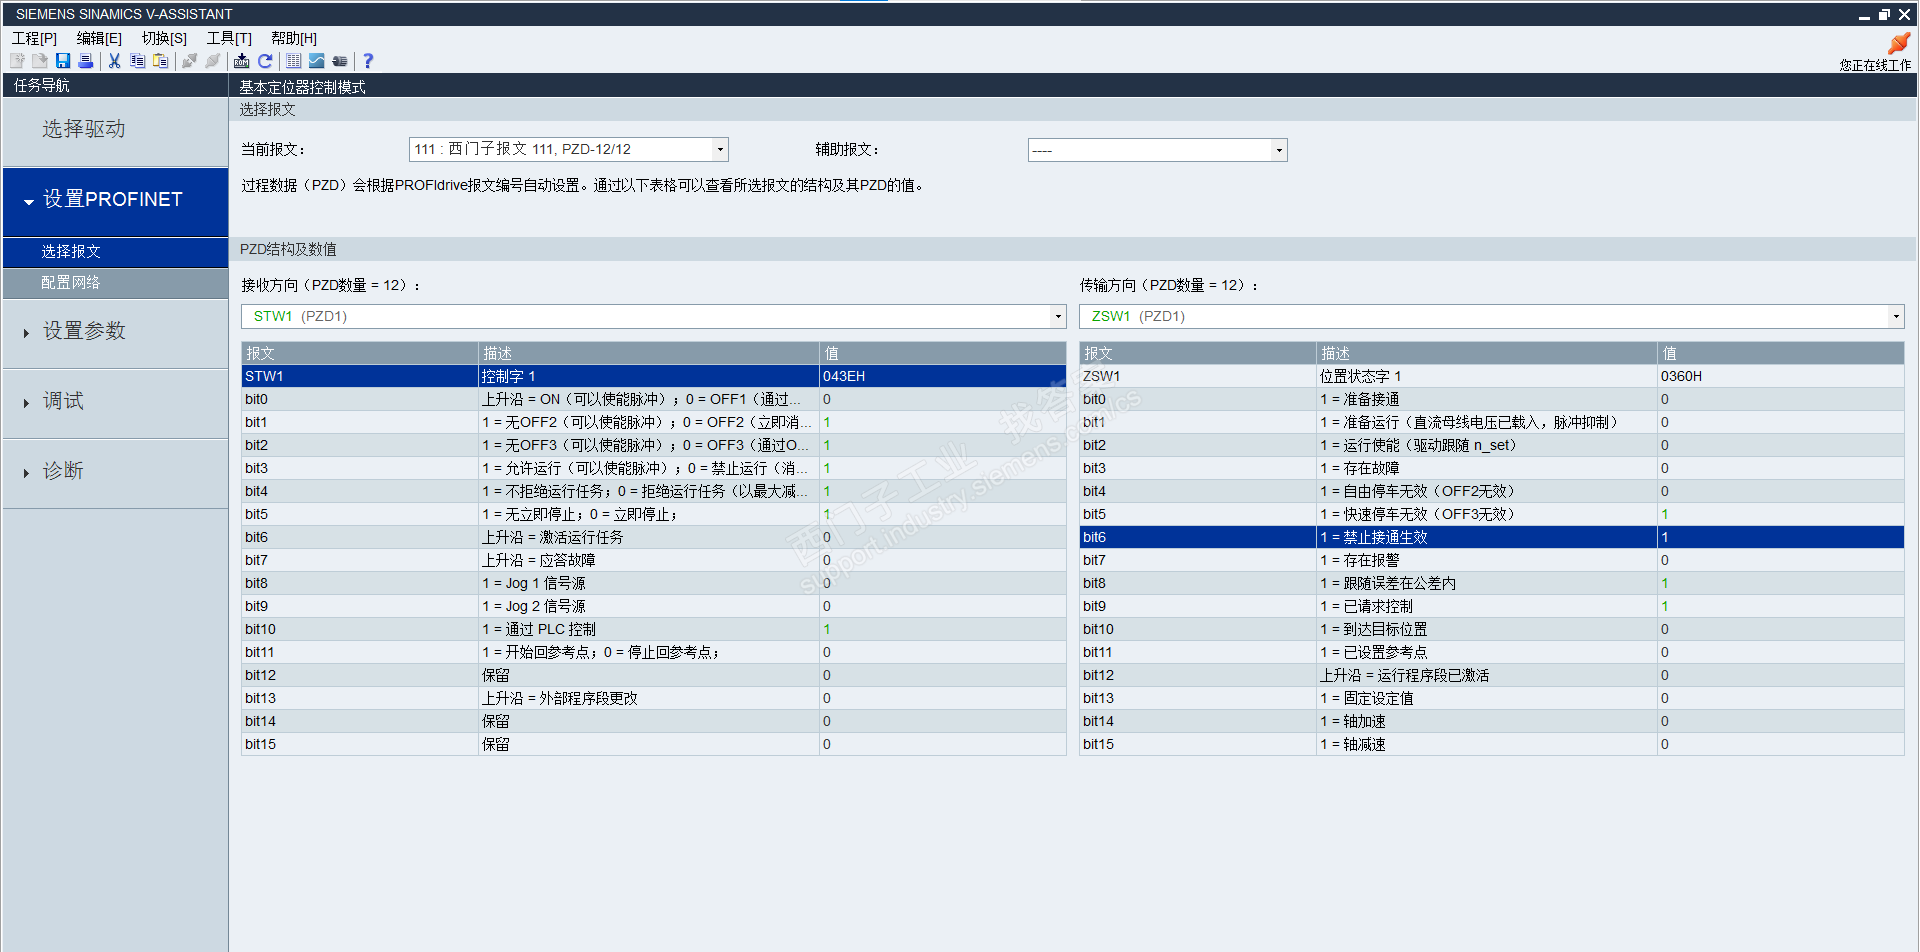Click the motor toolbar icon
The width and height of the screenshot is (1920, 952).
340,61
